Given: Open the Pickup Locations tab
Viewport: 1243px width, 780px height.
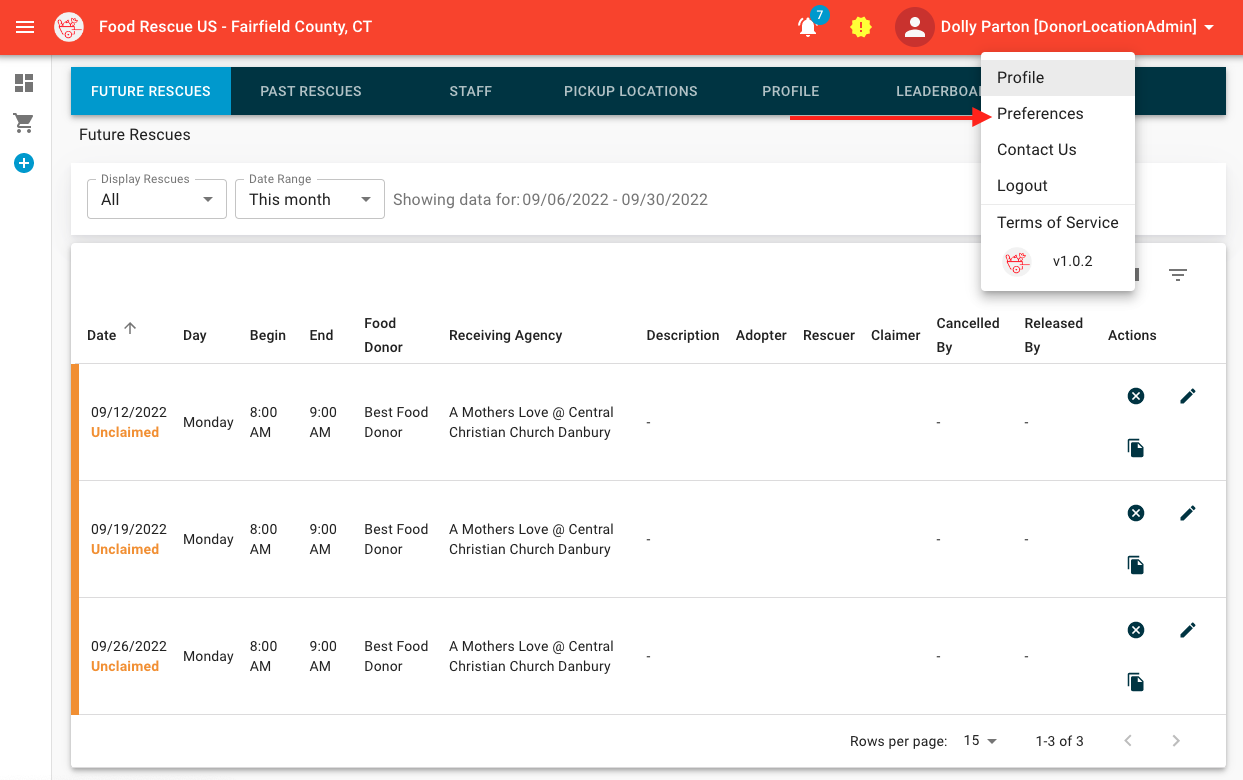Looking at the screenshot, I should click(x=631, y=91).
